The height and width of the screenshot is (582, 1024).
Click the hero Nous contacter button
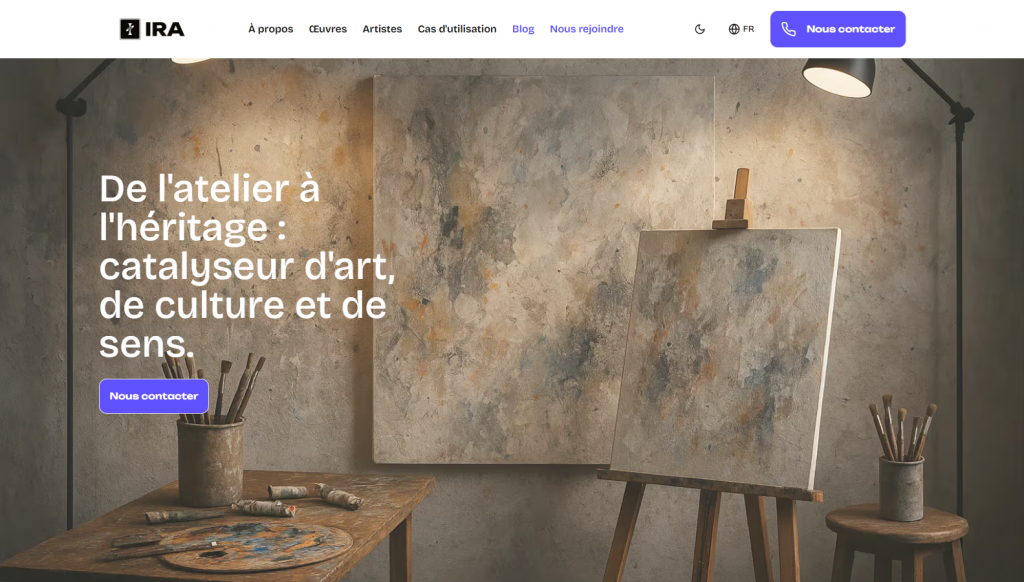coord(154,396)
